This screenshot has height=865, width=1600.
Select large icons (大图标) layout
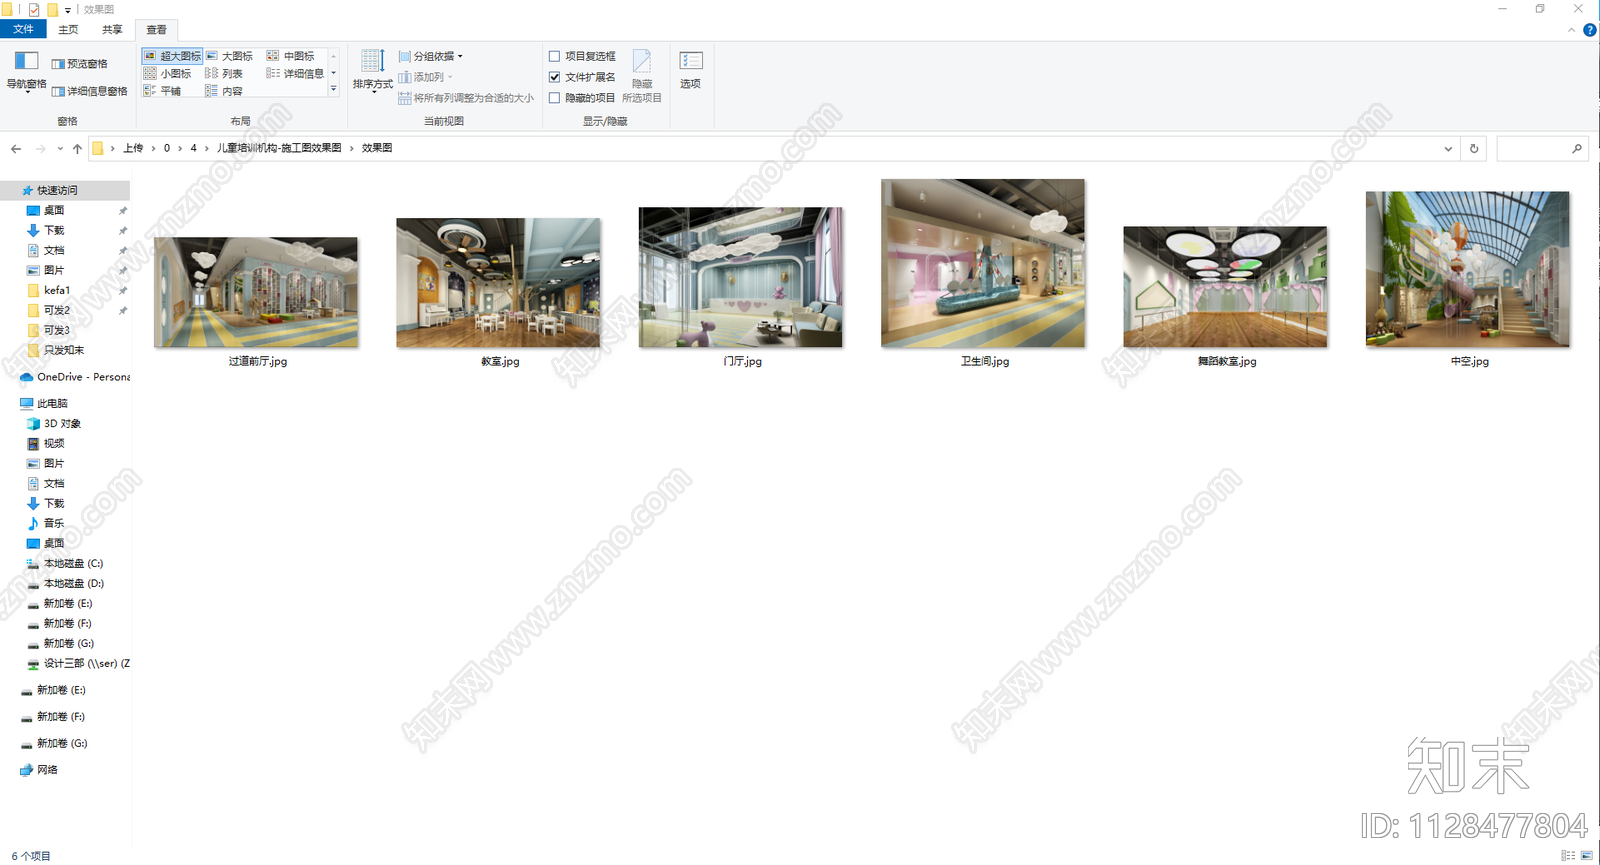(x=229, y=56)
